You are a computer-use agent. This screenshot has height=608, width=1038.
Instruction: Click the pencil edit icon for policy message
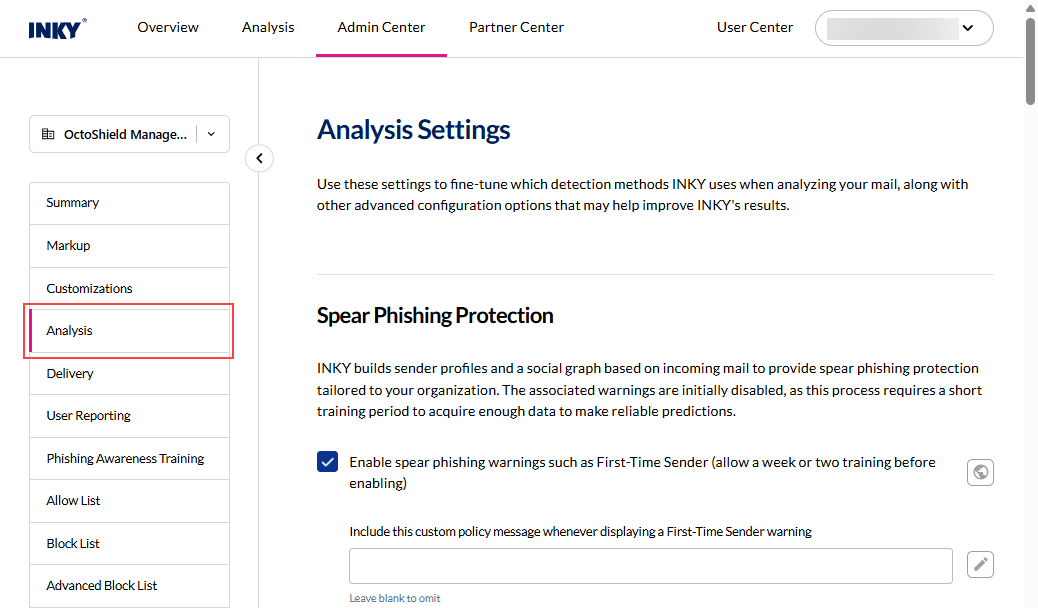(981, 565)
